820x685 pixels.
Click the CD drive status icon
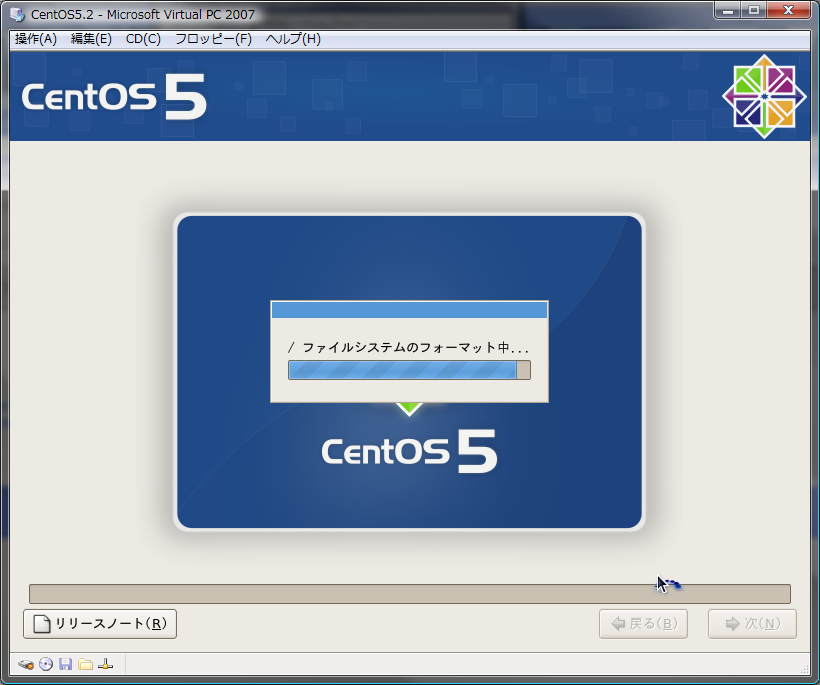tap(46, 665)
